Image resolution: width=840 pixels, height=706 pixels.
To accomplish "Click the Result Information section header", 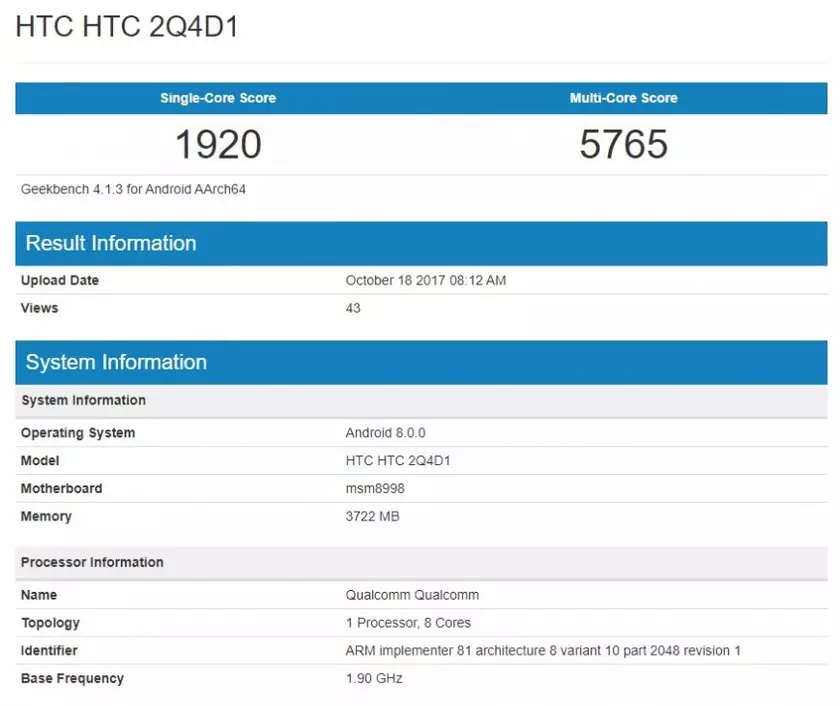I will (x=110, y=243).
